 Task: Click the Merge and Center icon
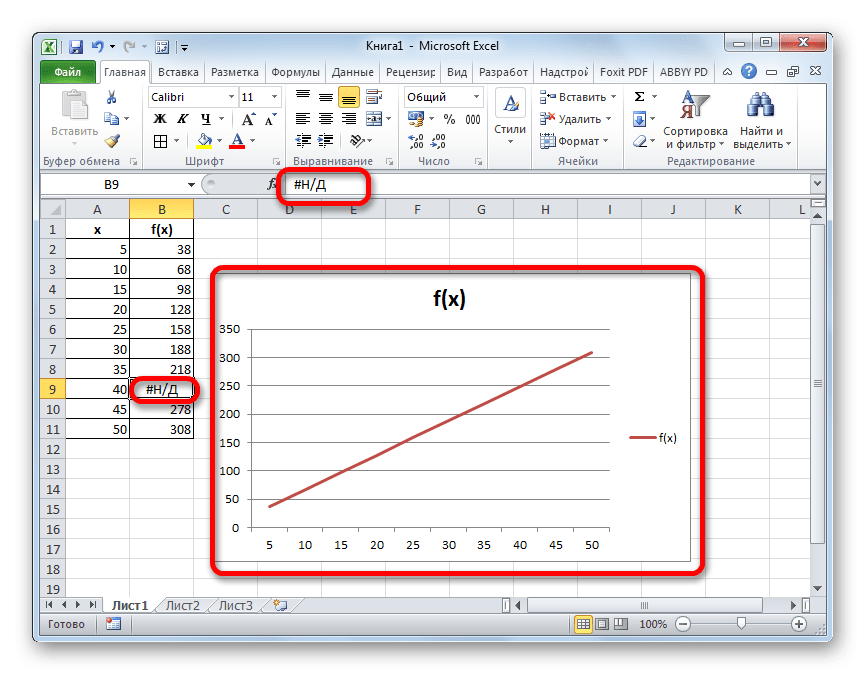(x=374, y=119)
